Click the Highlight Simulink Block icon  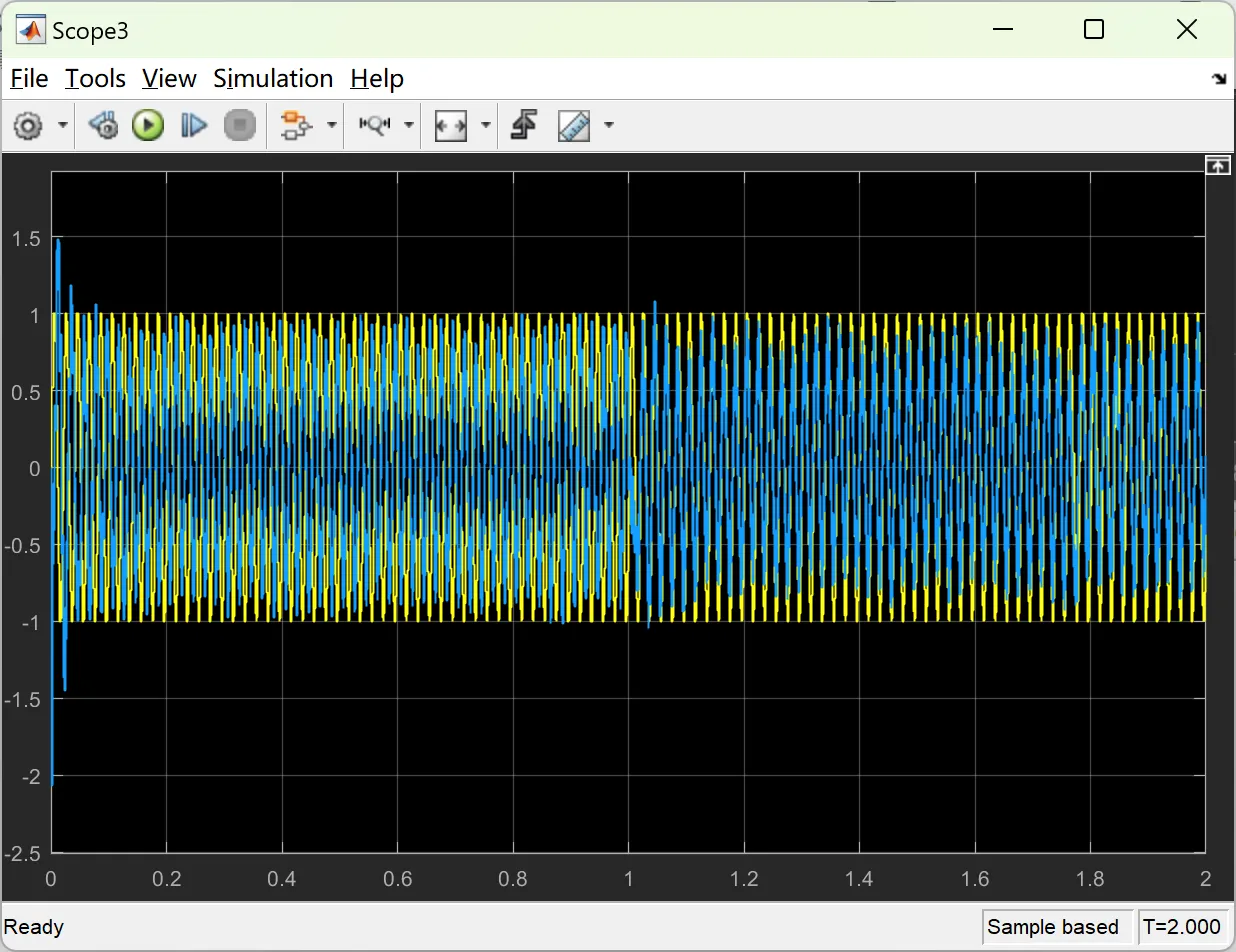(x=295, y=126)
